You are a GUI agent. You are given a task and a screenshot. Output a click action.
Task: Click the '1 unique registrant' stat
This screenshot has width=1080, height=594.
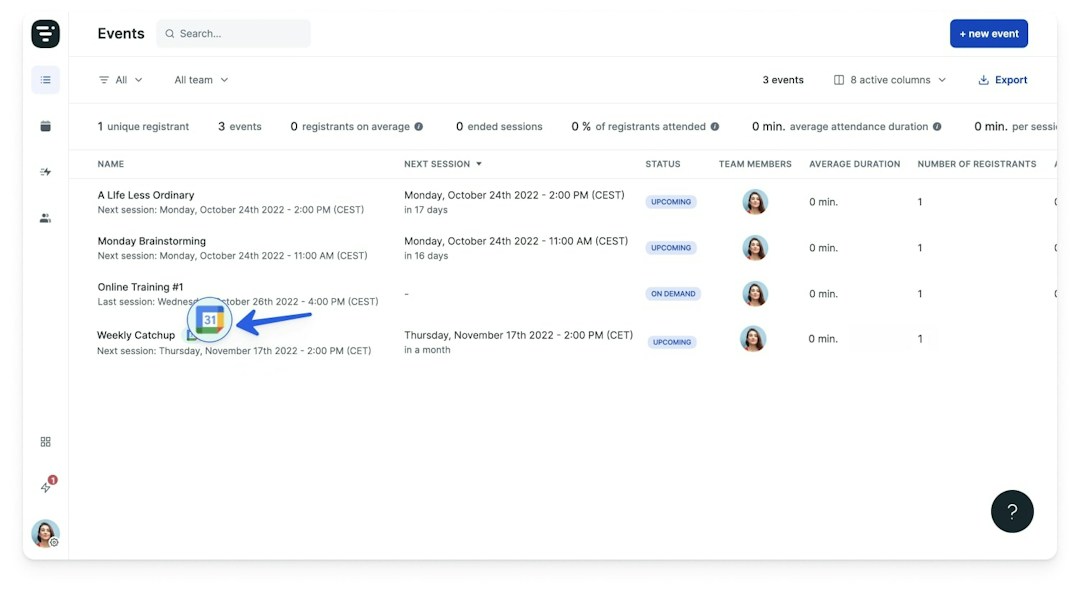(x=143, y=127)
